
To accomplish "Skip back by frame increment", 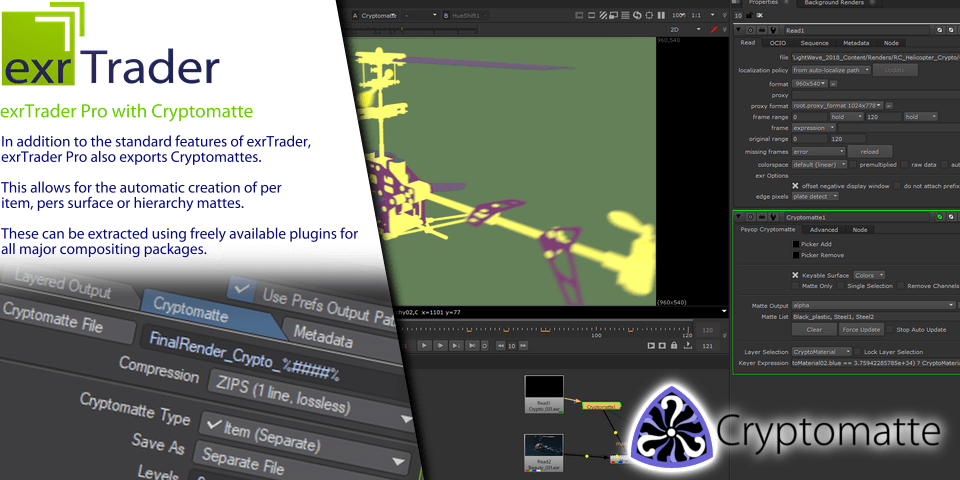I will pos(501,345).
